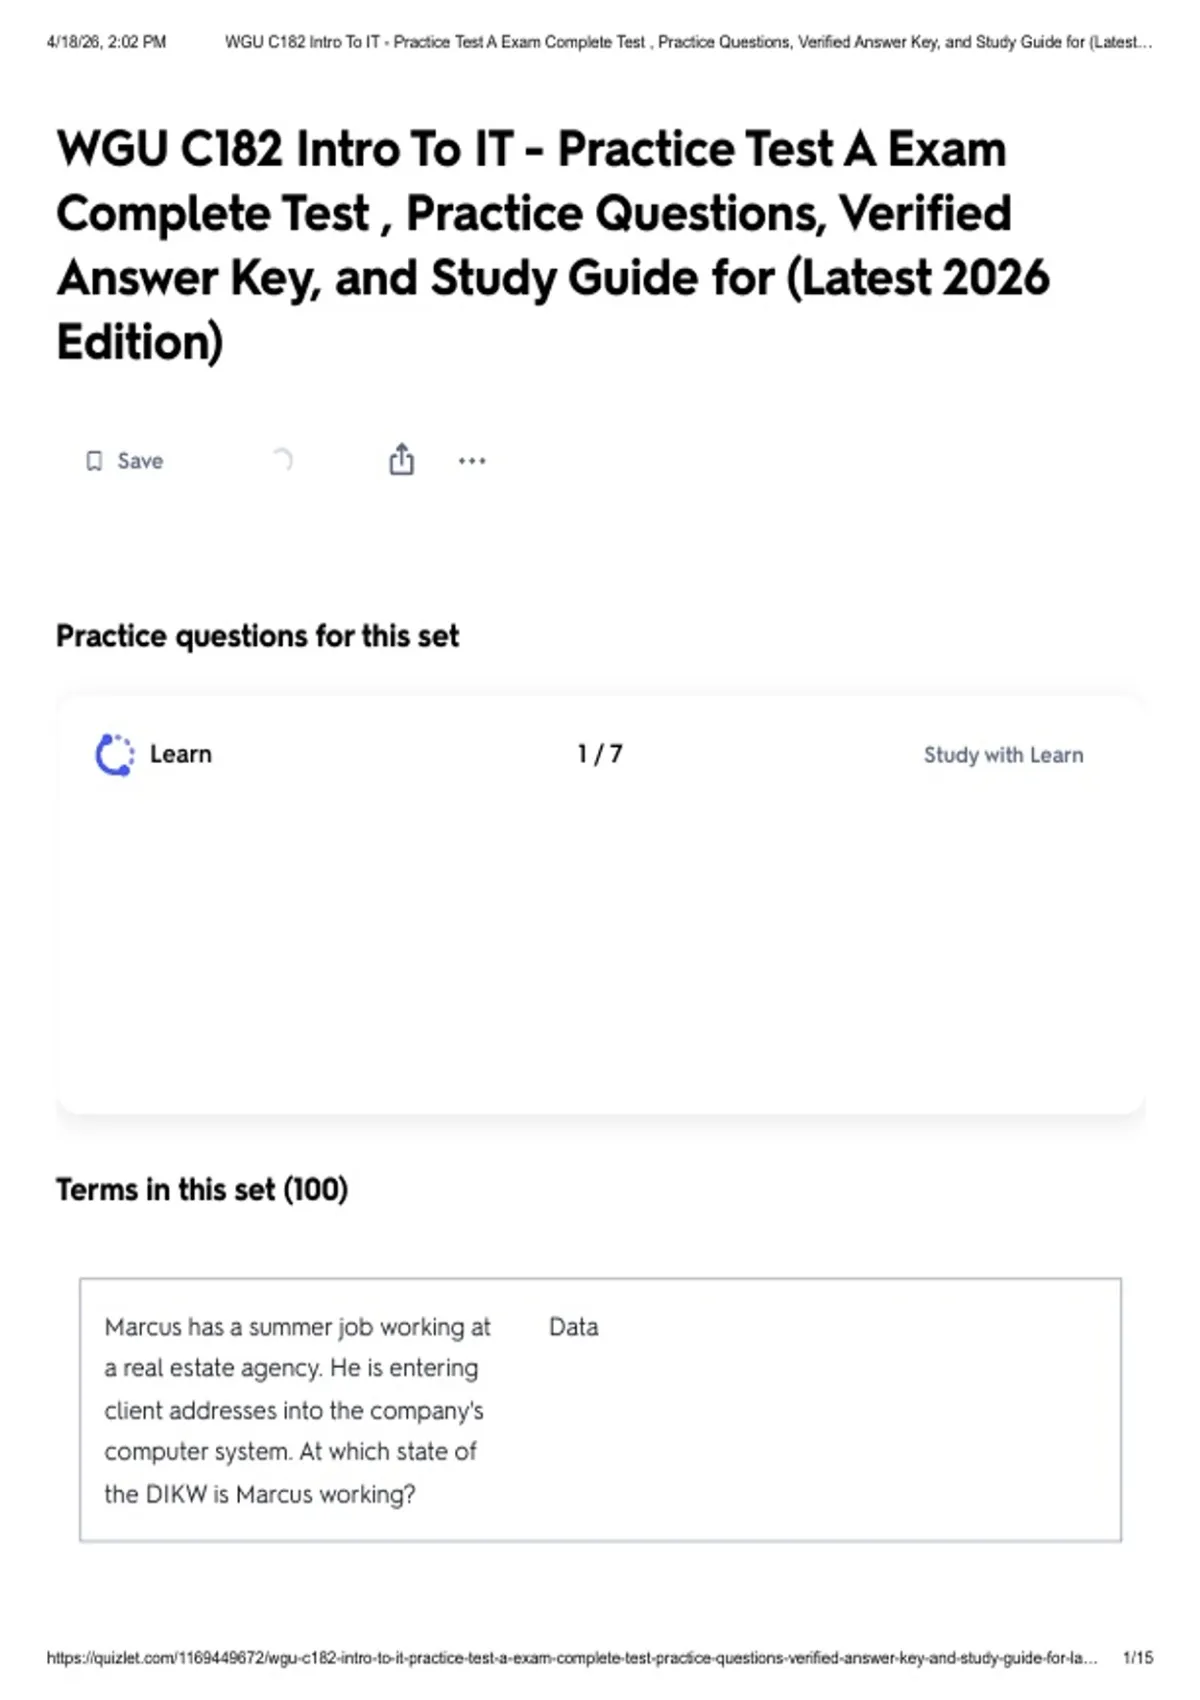Click the 1/15 page number indicator
The width and height of the screenshot is (1200, 1700).
click(1138, 1658)
